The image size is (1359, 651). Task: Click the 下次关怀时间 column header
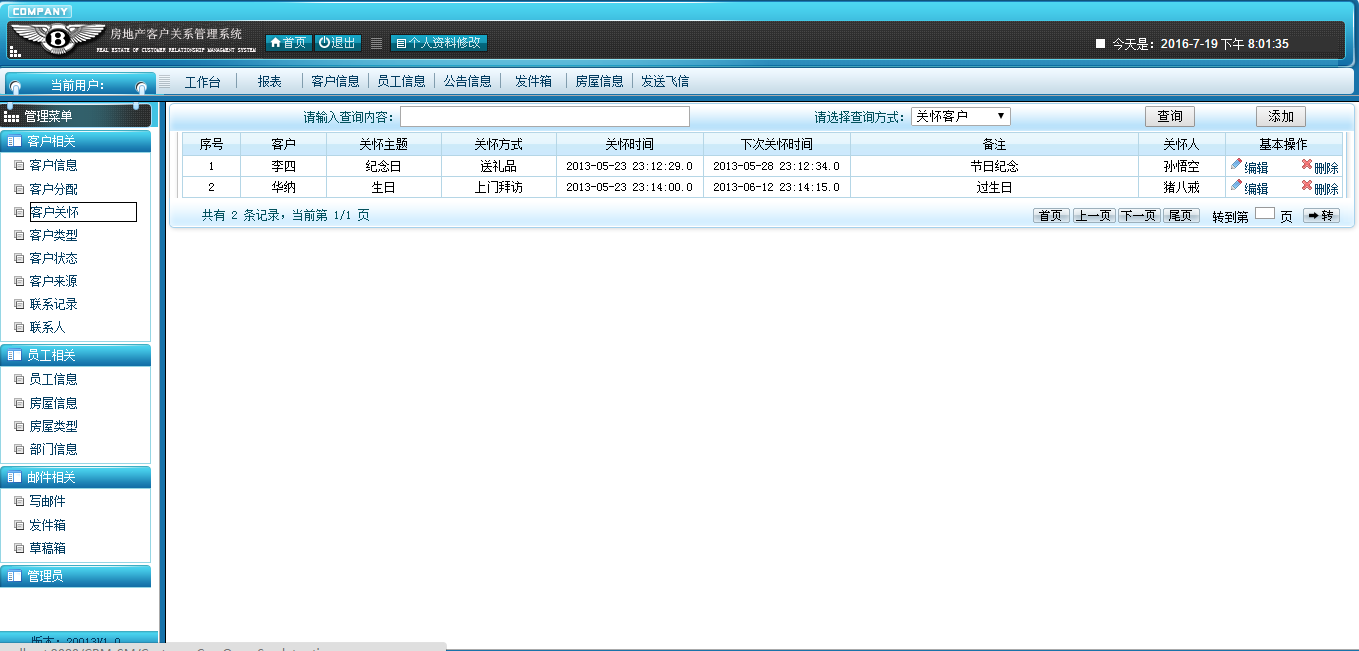coord(777,144)
